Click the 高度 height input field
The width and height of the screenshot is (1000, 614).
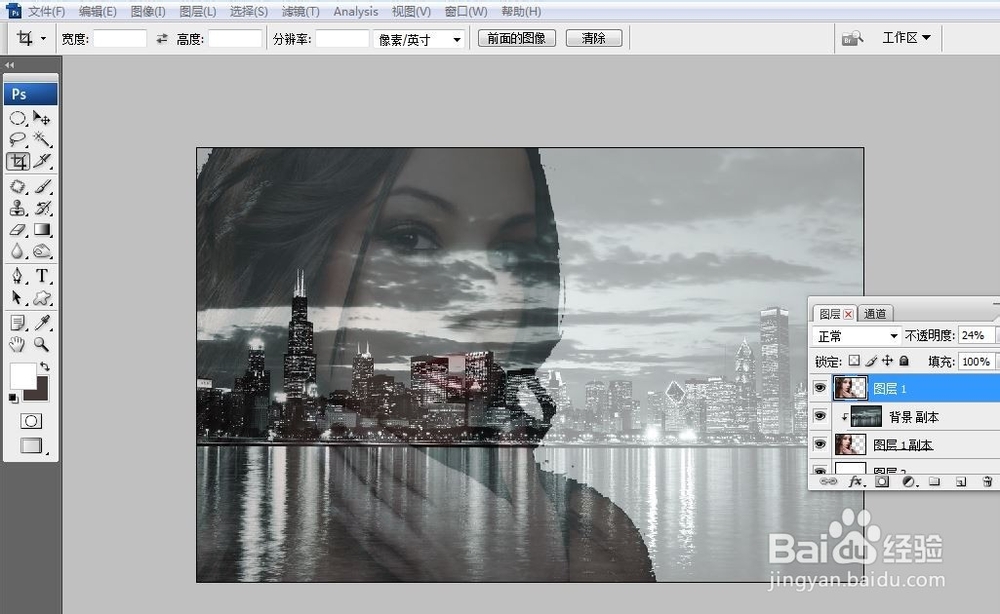[235, 39]
